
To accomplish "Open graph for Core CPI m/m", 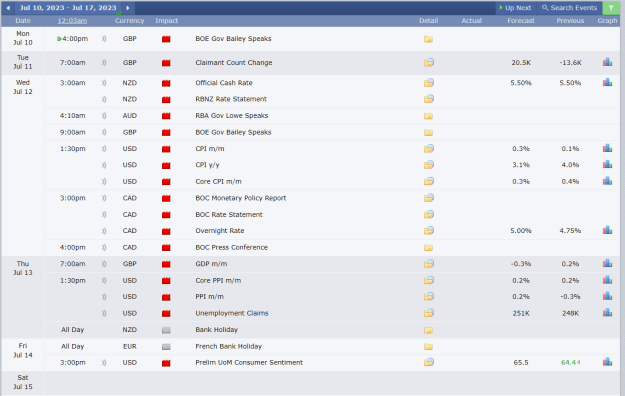I will [607, 181].
